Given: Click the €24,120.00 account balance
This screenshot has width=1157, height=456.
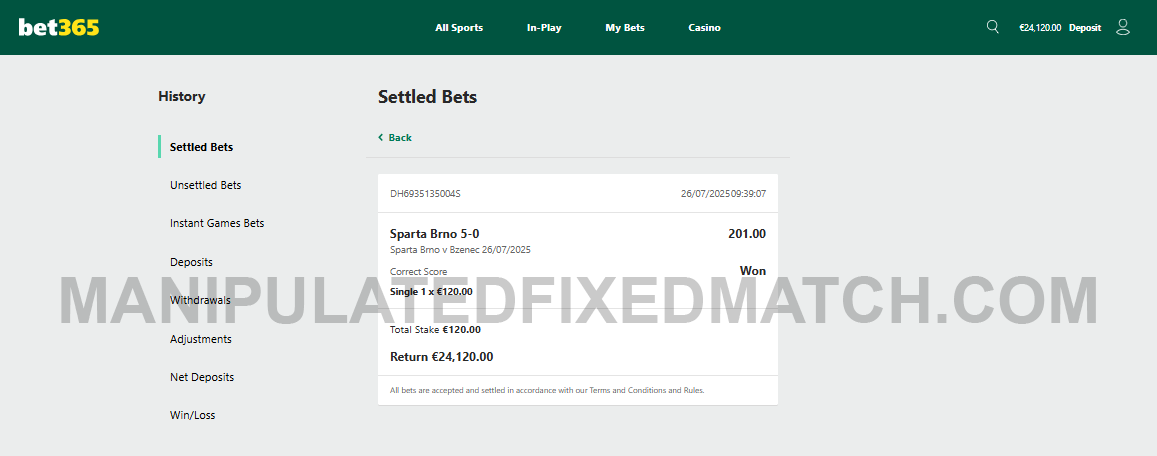Looking at the screenshot, I should coord(1039,28).
